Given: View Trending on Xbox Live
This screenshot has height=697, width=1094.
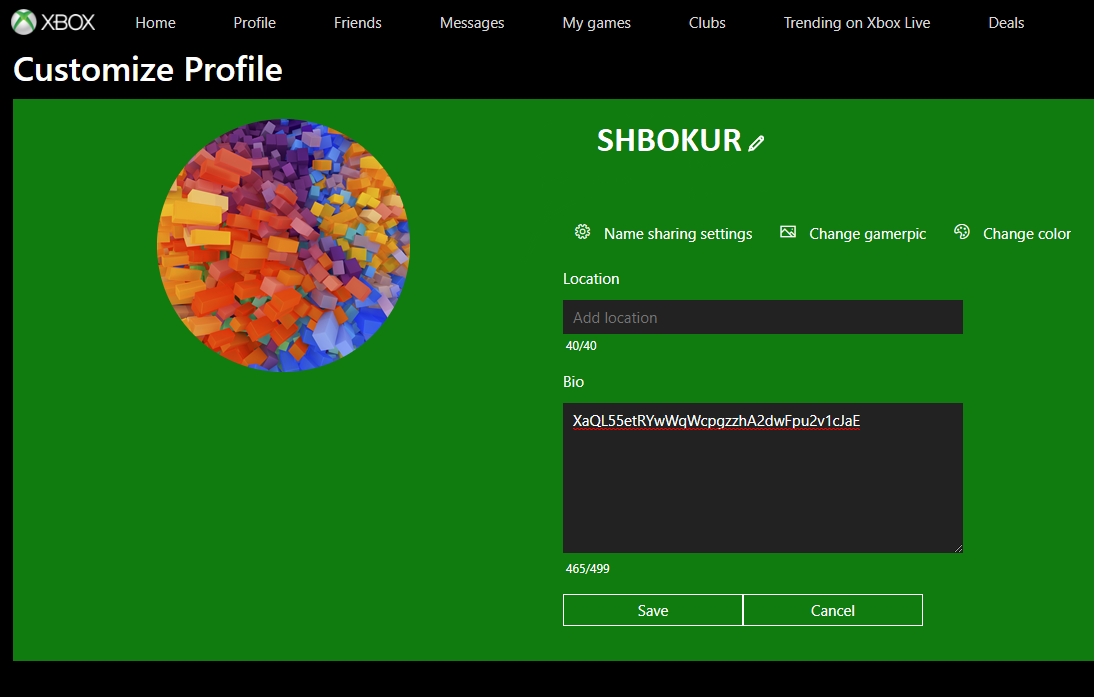Looking at the screenshot, I should tap(857, 23).
